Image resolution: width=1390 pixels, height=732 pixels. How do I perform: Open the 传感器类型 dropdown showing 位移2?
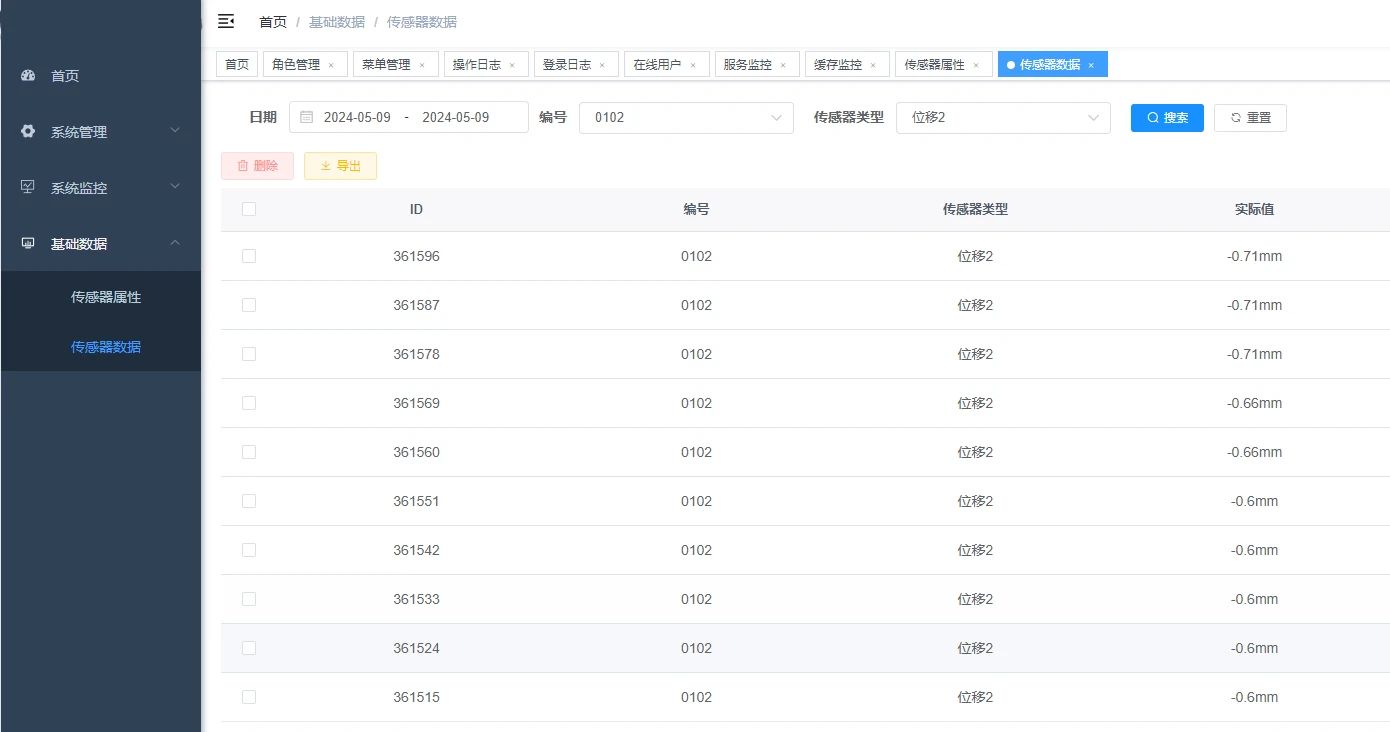click(x=1003, y=117)
